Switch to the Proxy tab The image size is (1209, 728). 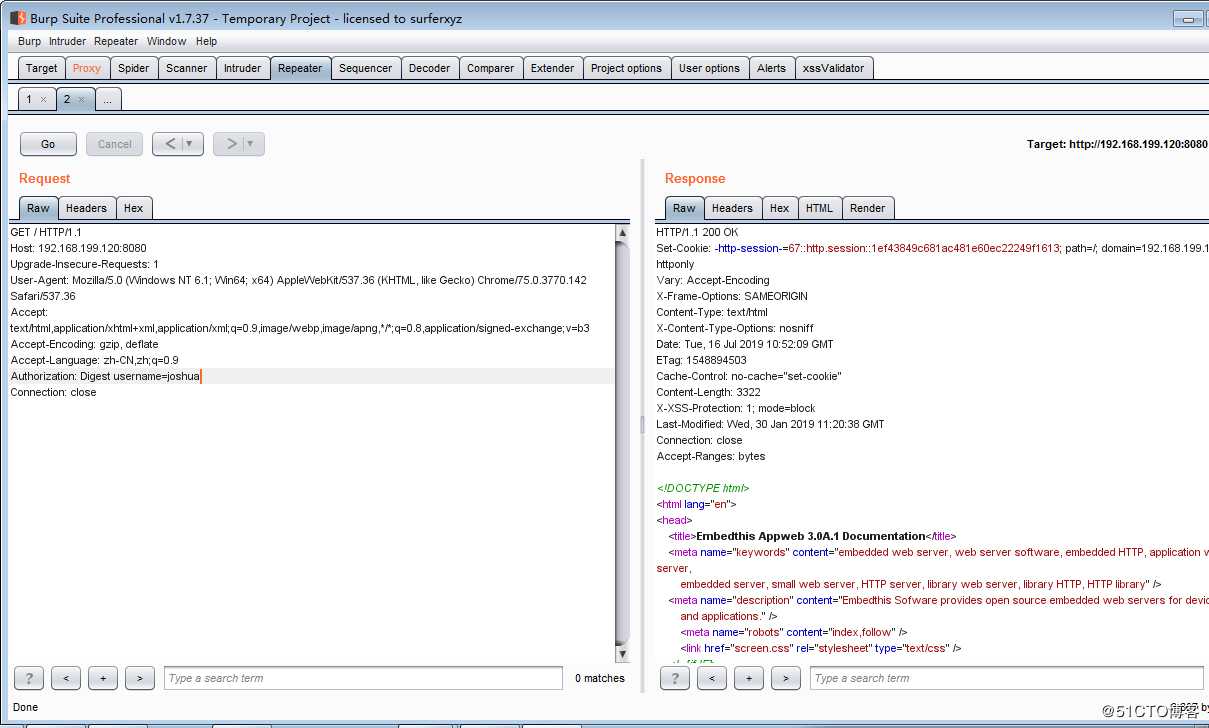click(87, 68)
